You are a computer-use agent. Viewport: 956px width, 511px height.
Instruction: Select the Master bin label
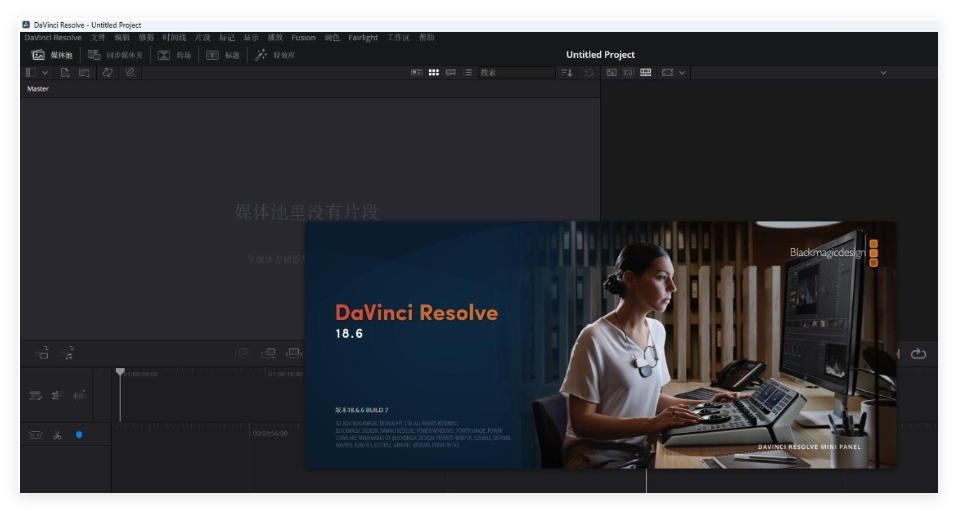[x=38, y=89]
